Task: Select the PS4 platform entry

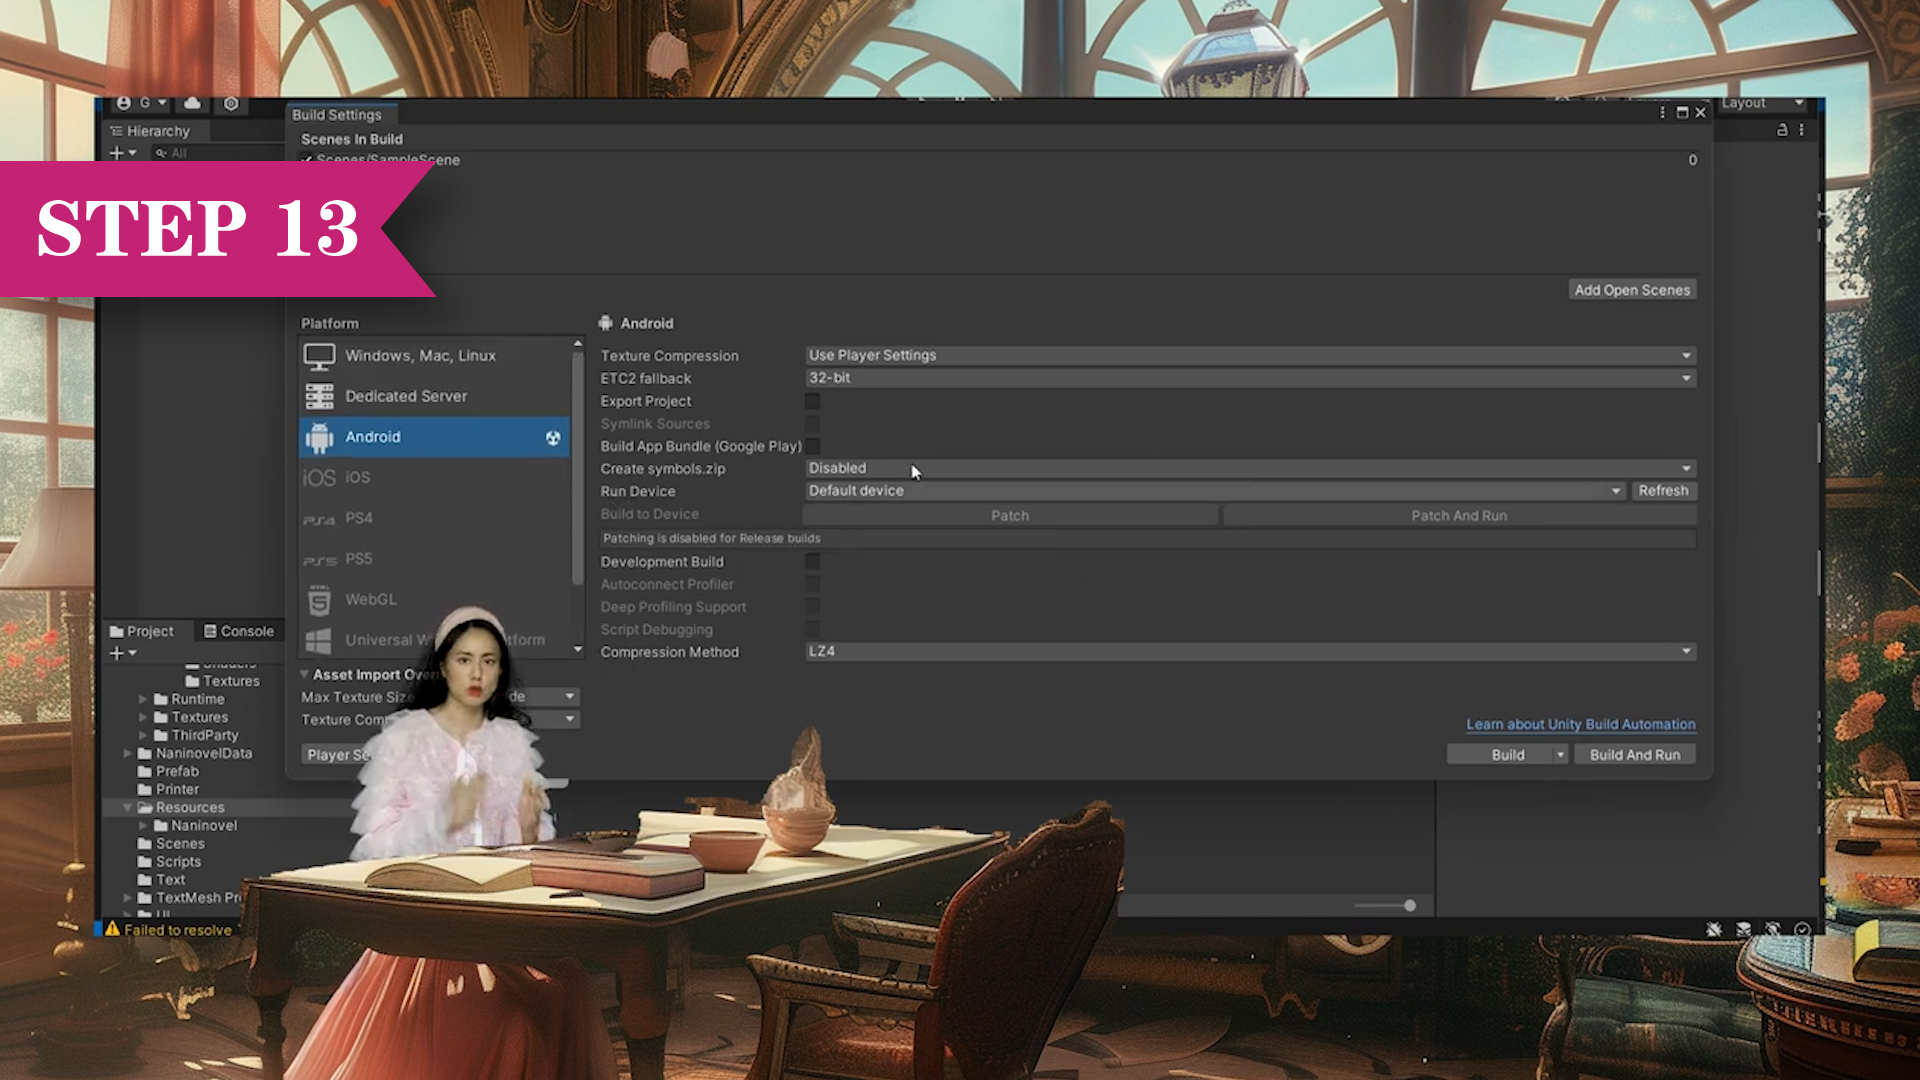Action: (358, 518)
